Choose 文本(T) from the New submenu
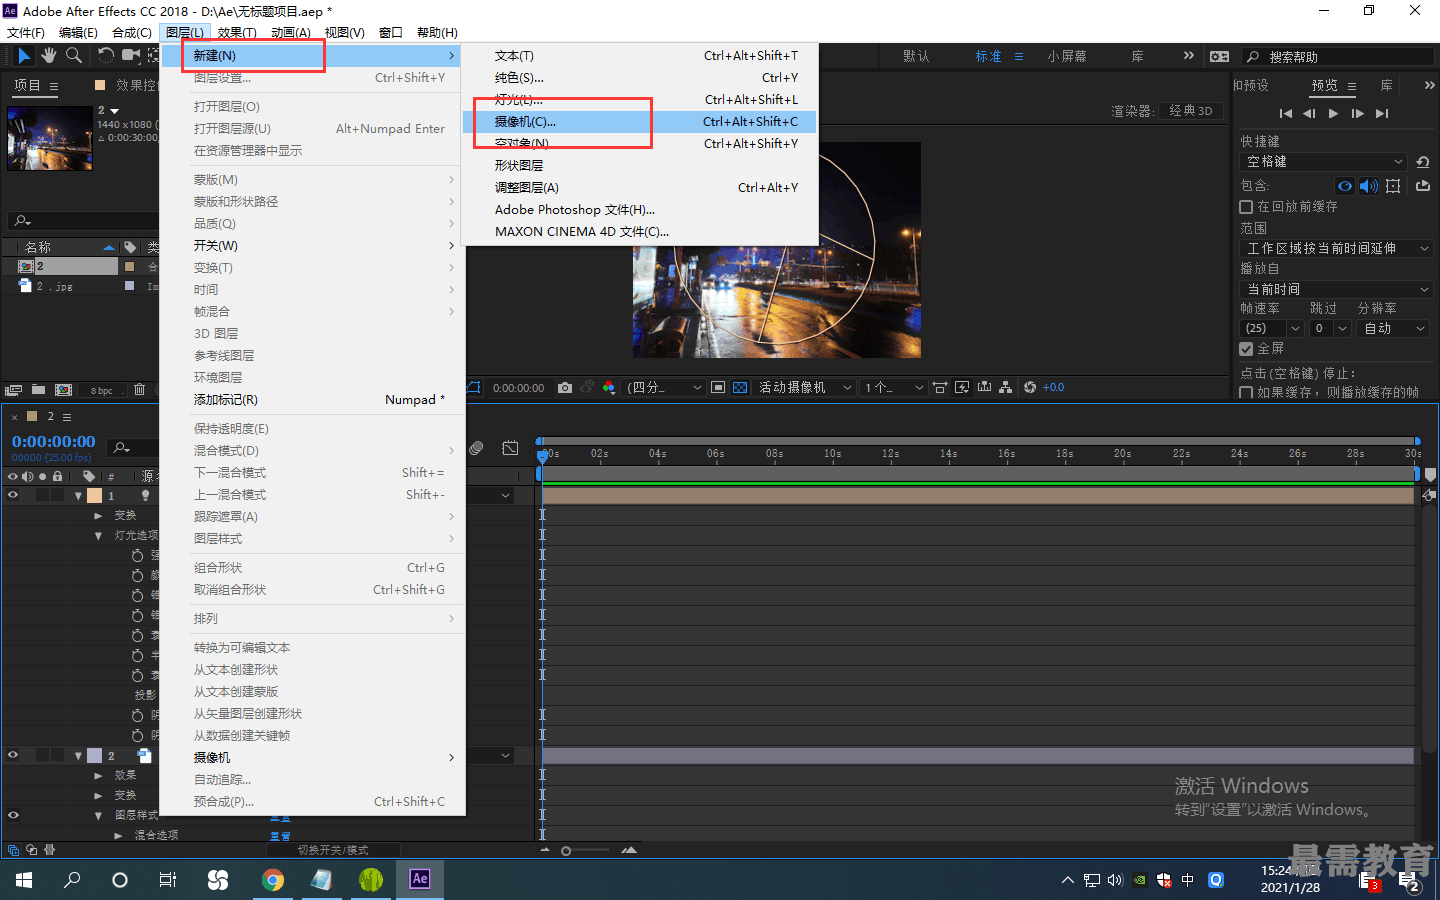The width and height of the screenshot is (1440, 900). coord(640,56)
